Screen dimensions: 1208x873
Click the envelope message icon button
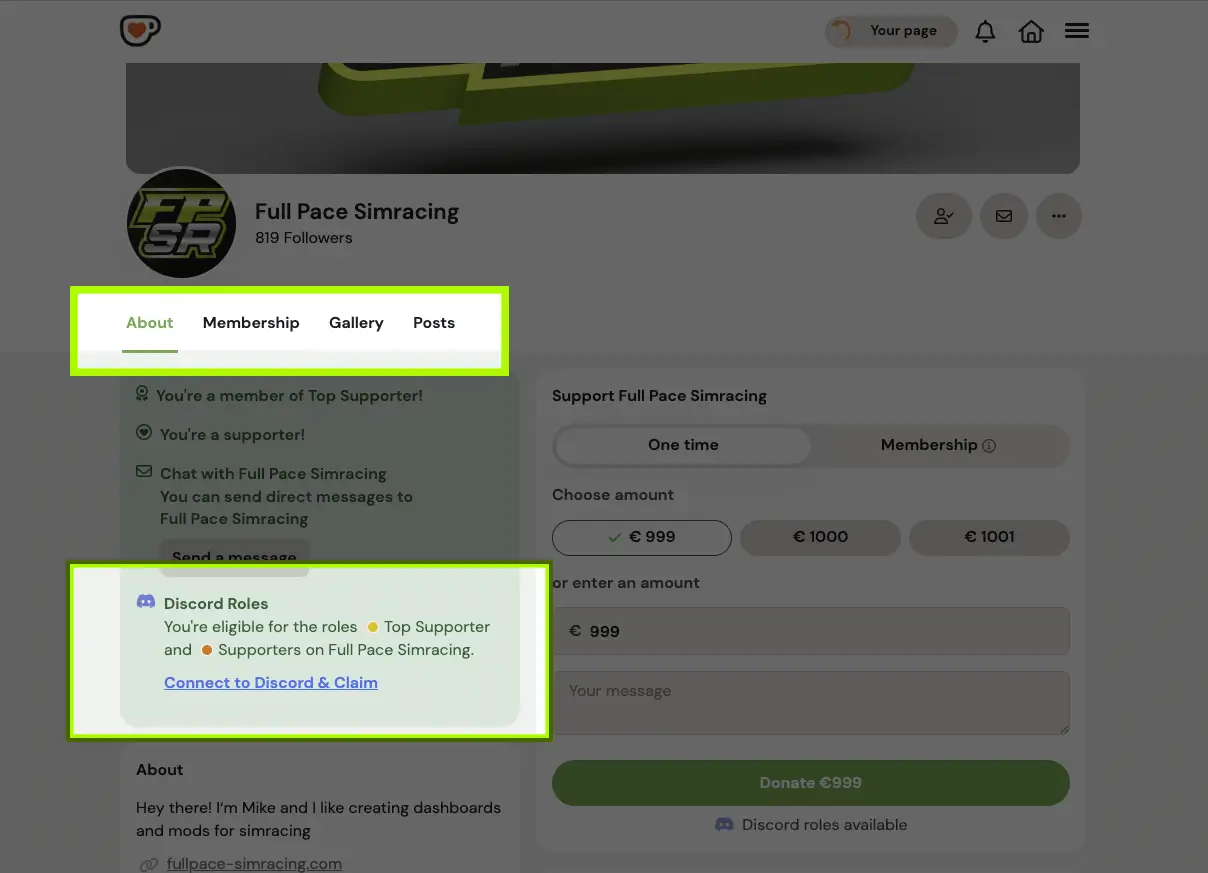point(1004,215)
